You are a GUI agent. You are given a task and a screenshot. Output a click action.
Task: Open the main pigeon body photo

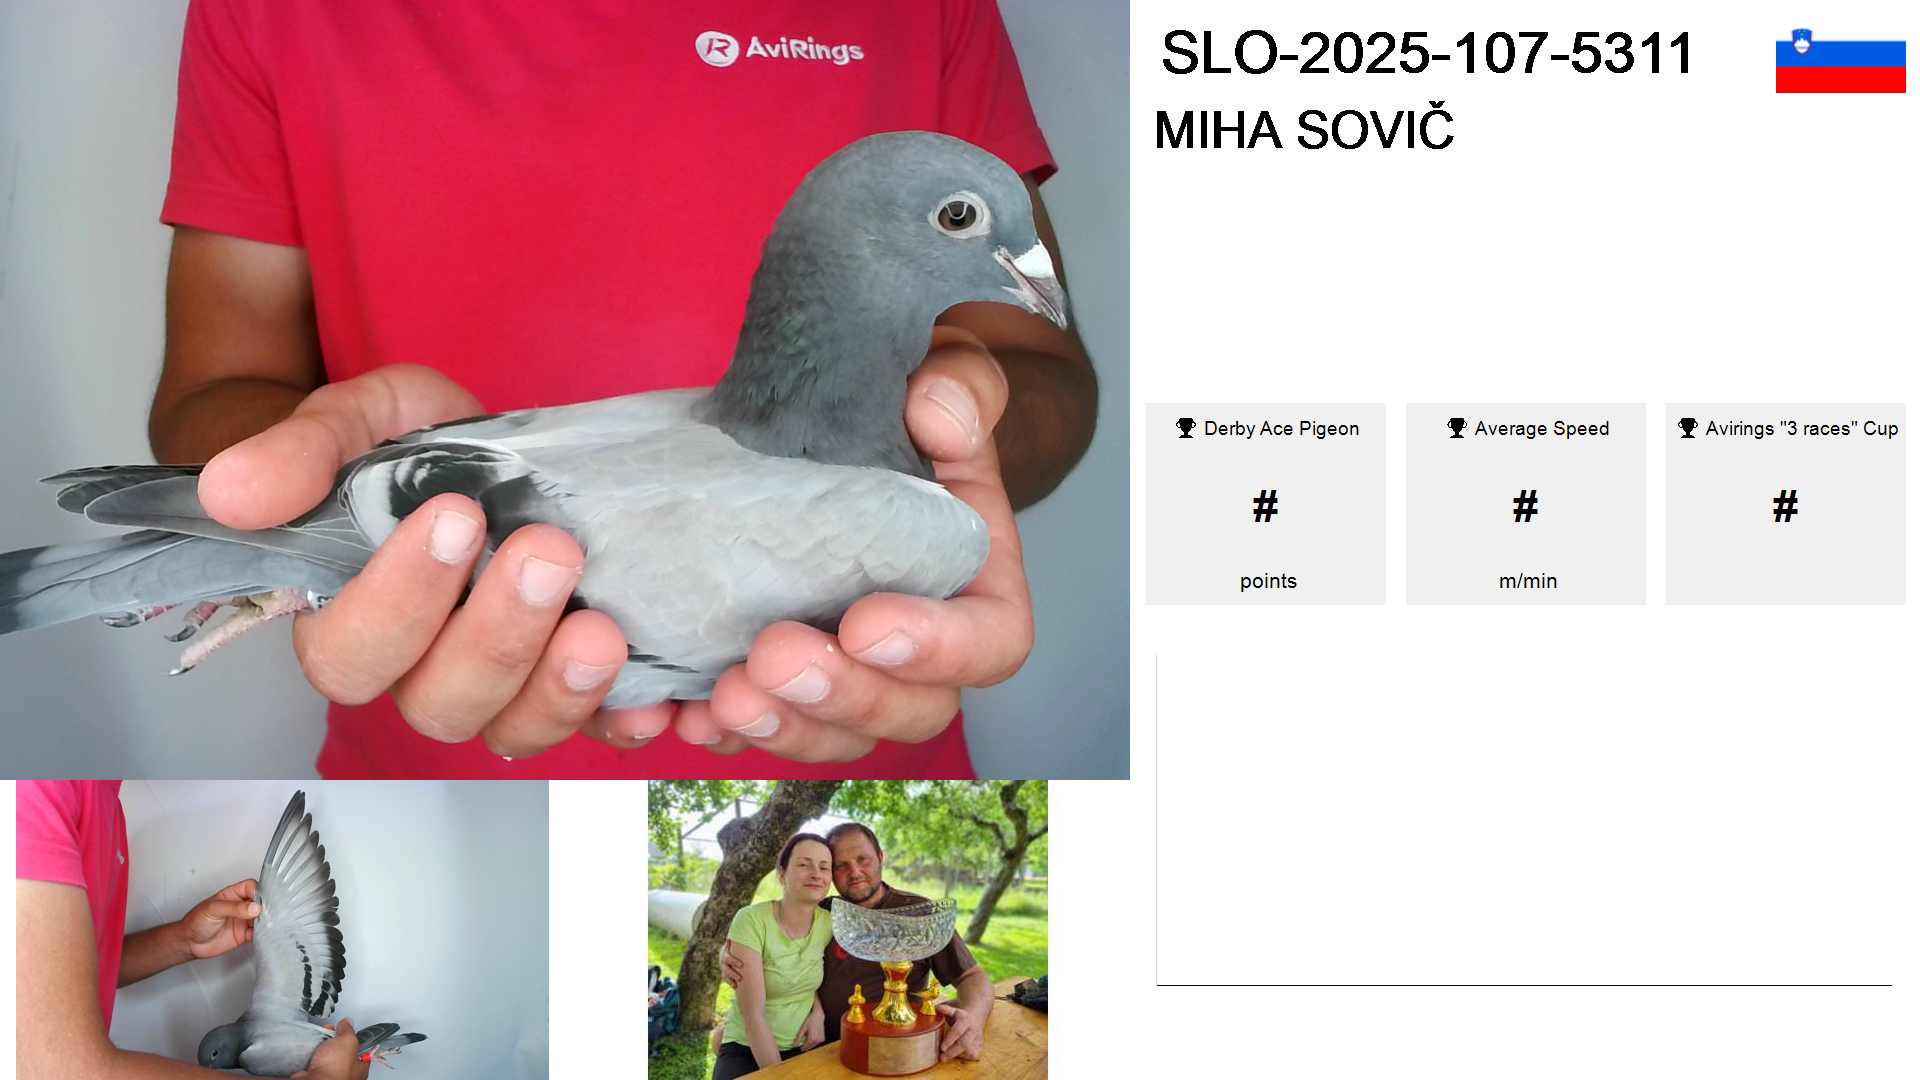565,390
